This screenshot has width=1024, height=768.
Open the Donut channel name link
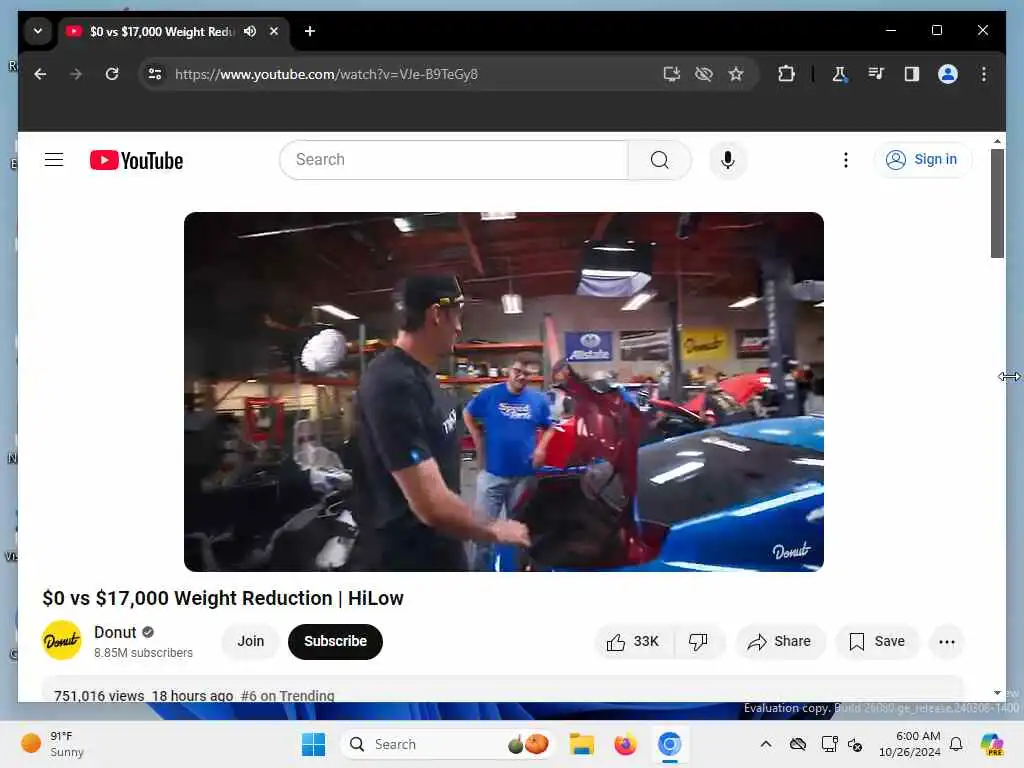tap(115, 632)
